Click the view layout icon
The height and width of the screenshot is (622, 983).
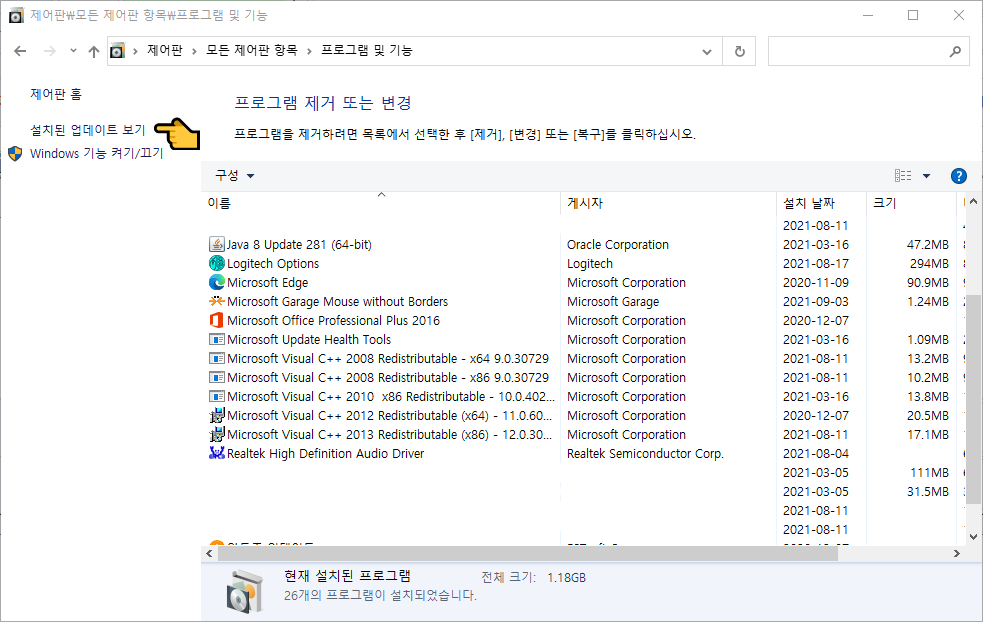903,176
